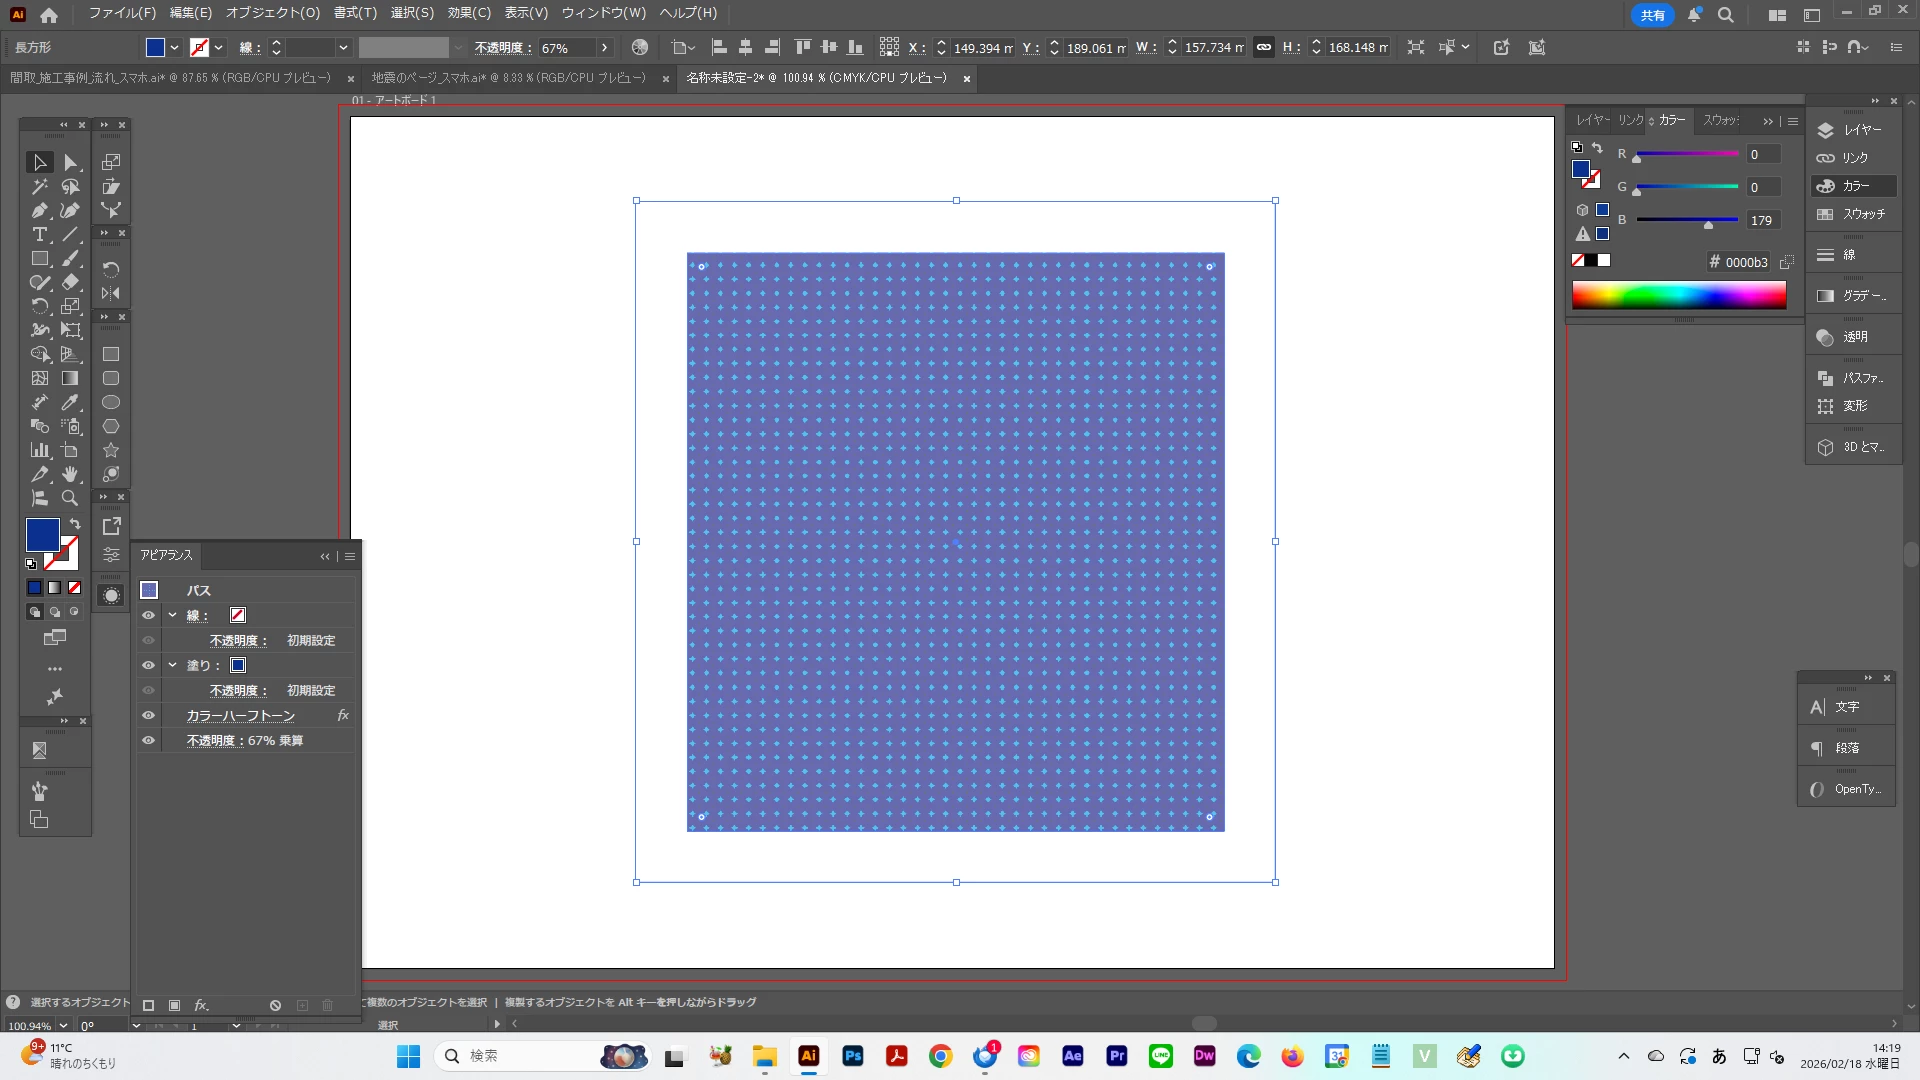
Task: Select the Type tool
Action: [x=39, y=235]
